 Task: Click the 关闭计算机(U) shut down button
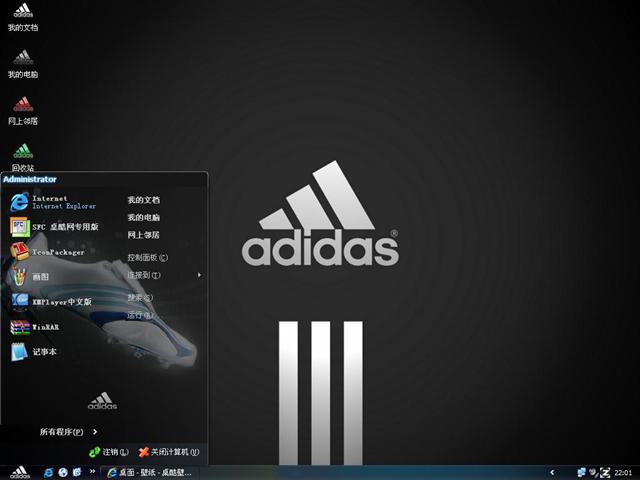click(x=169, y=452)
